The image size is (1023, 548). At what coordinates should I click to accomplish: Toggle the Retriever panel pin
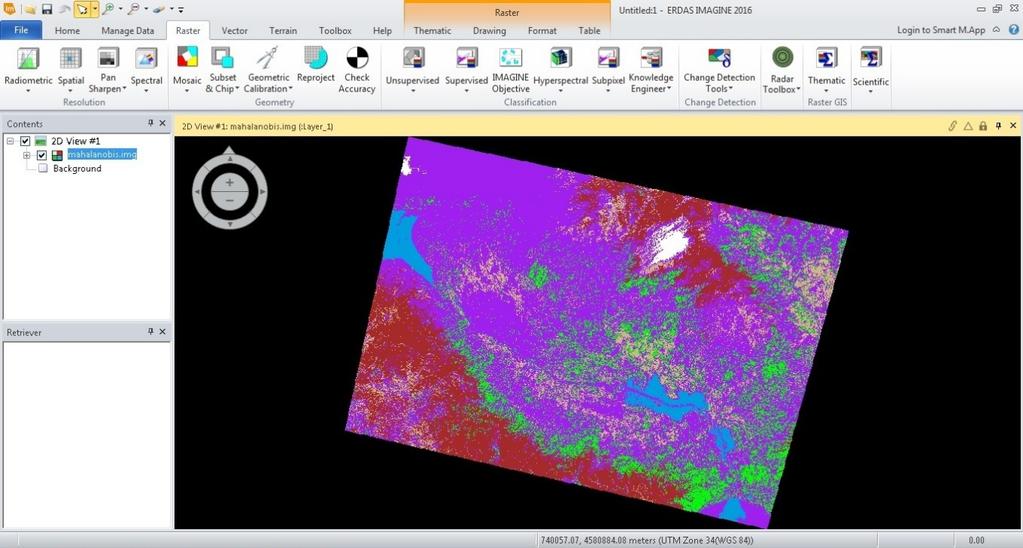(x=150, y=332)
